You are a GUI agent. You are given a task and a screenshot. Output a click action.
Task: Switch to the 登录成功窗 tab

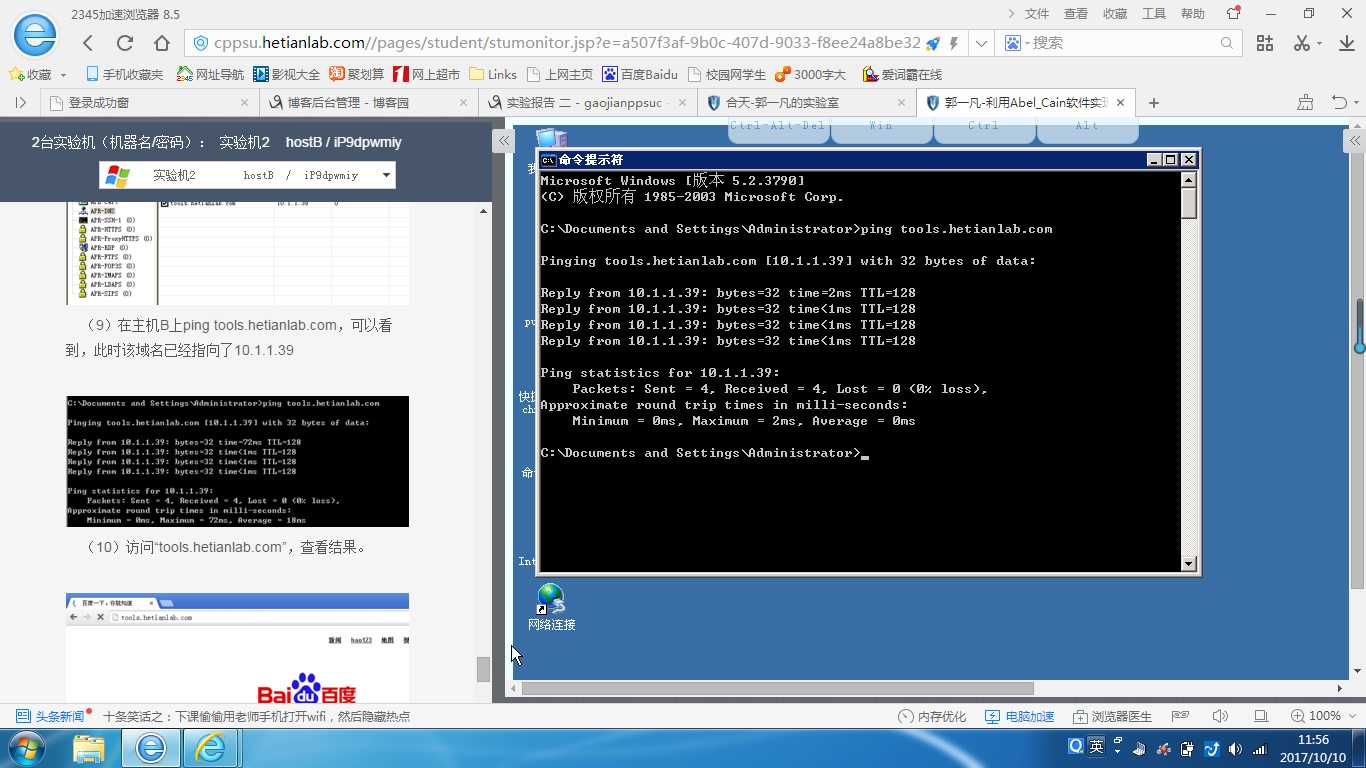point(148,102)
